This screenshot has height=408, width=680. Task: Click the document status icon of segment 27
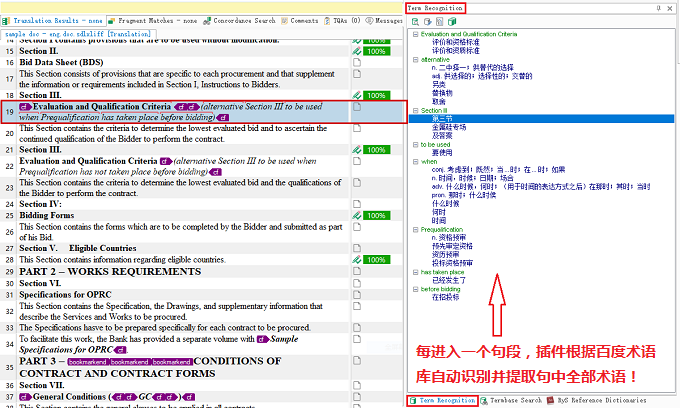click(x=357, y=248)
